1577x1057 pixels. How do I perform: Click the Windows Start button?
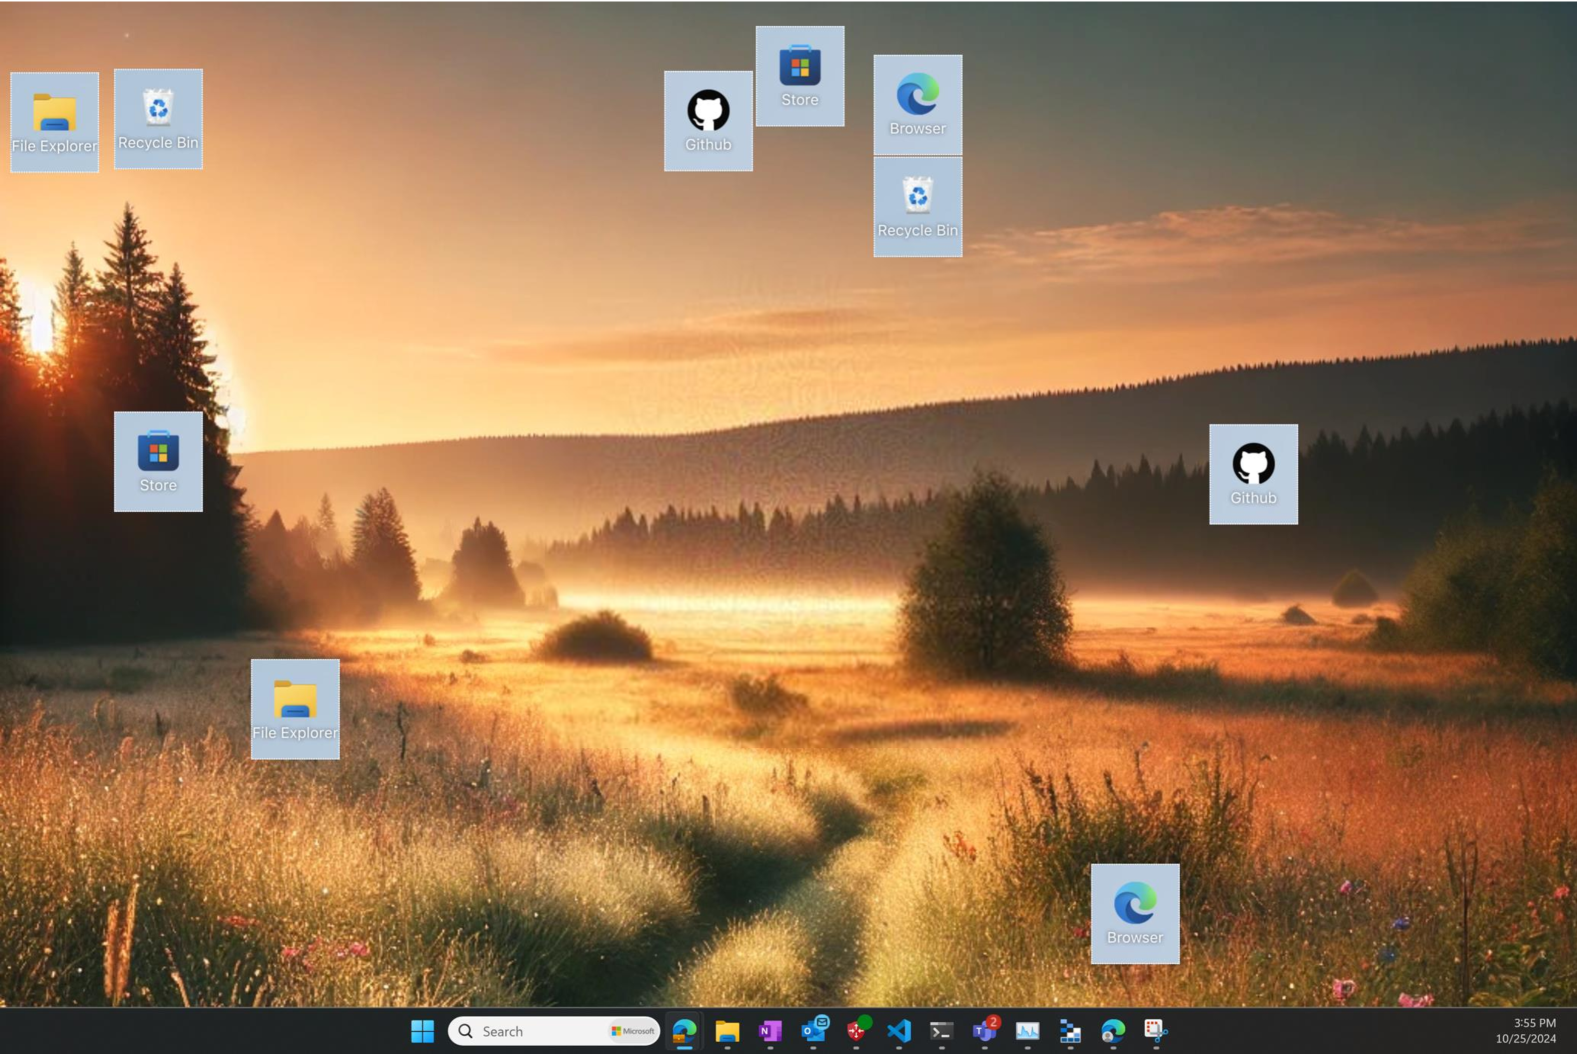coord(422,1031)
